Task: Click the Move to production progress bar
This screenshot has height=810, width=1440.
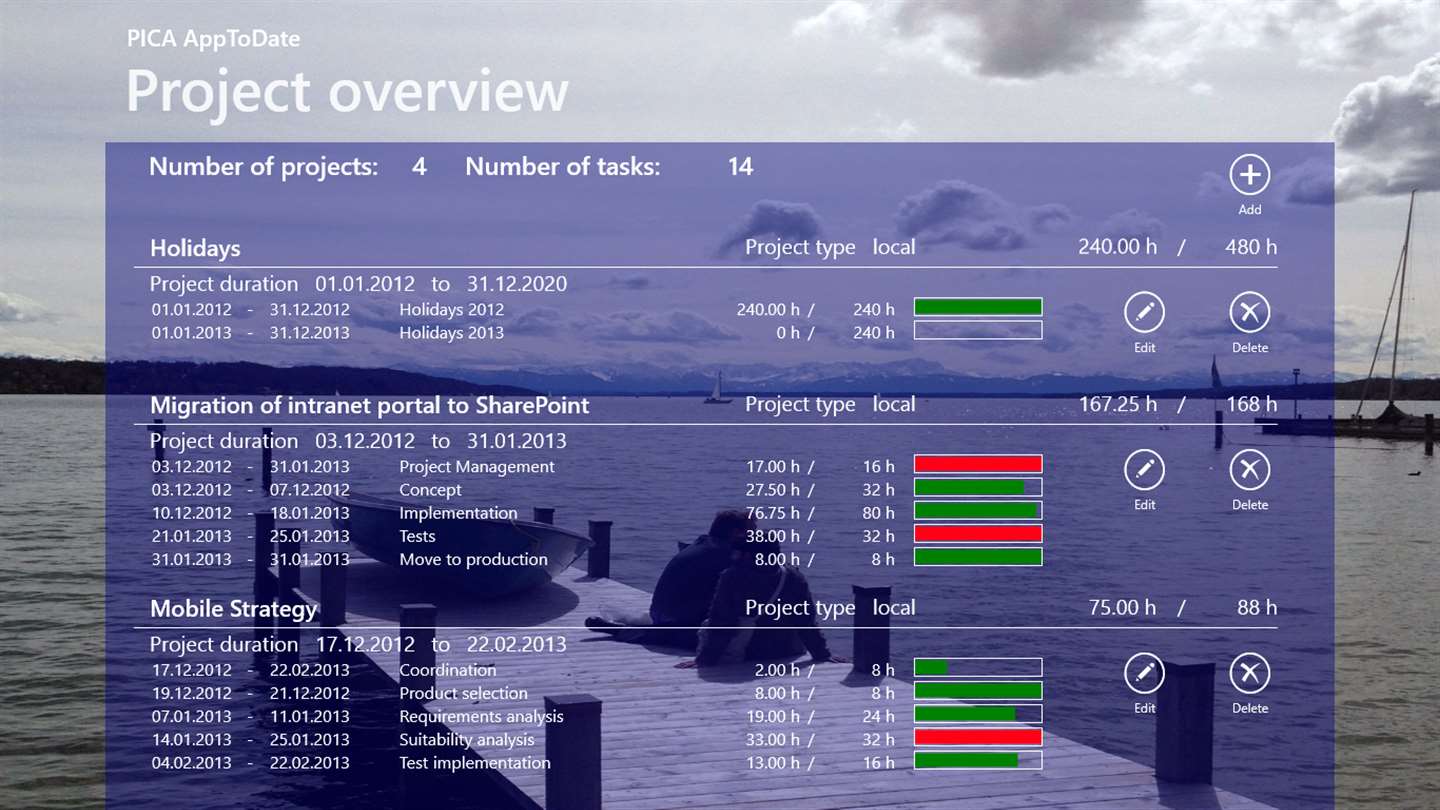Action: (x=978, y=557)
